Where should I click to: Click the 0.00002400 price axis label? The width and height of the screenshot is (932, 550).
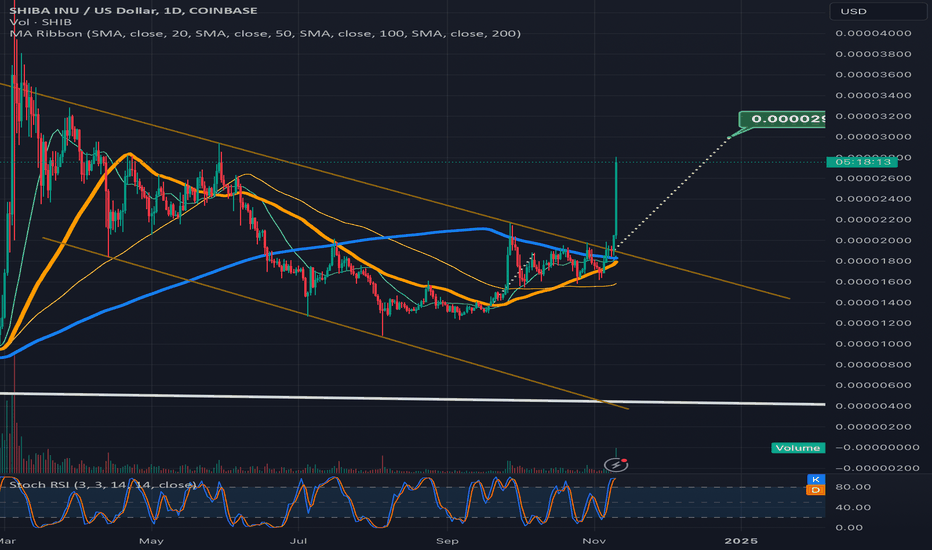pos(873,199)
